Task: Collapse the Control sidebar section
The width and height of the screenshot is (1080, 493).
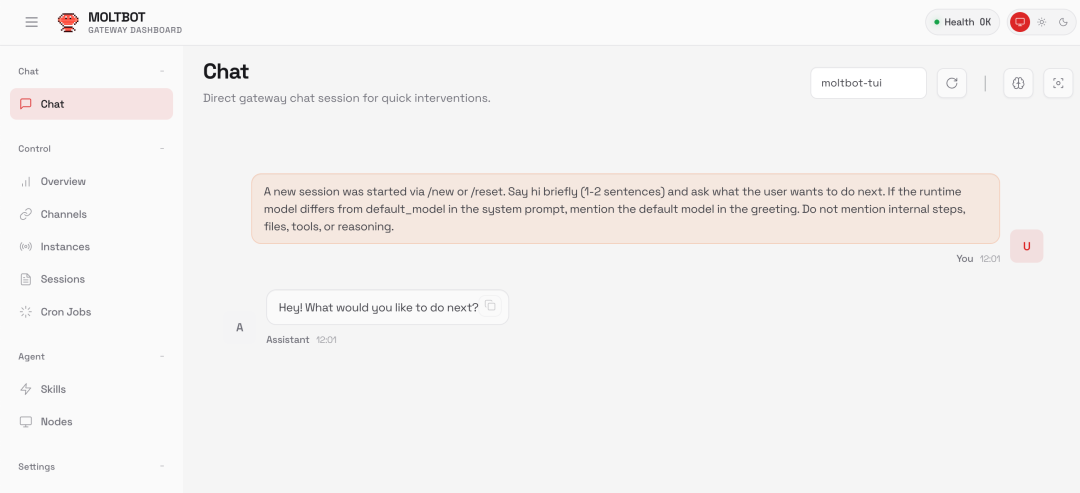Action: click(162, 149)
